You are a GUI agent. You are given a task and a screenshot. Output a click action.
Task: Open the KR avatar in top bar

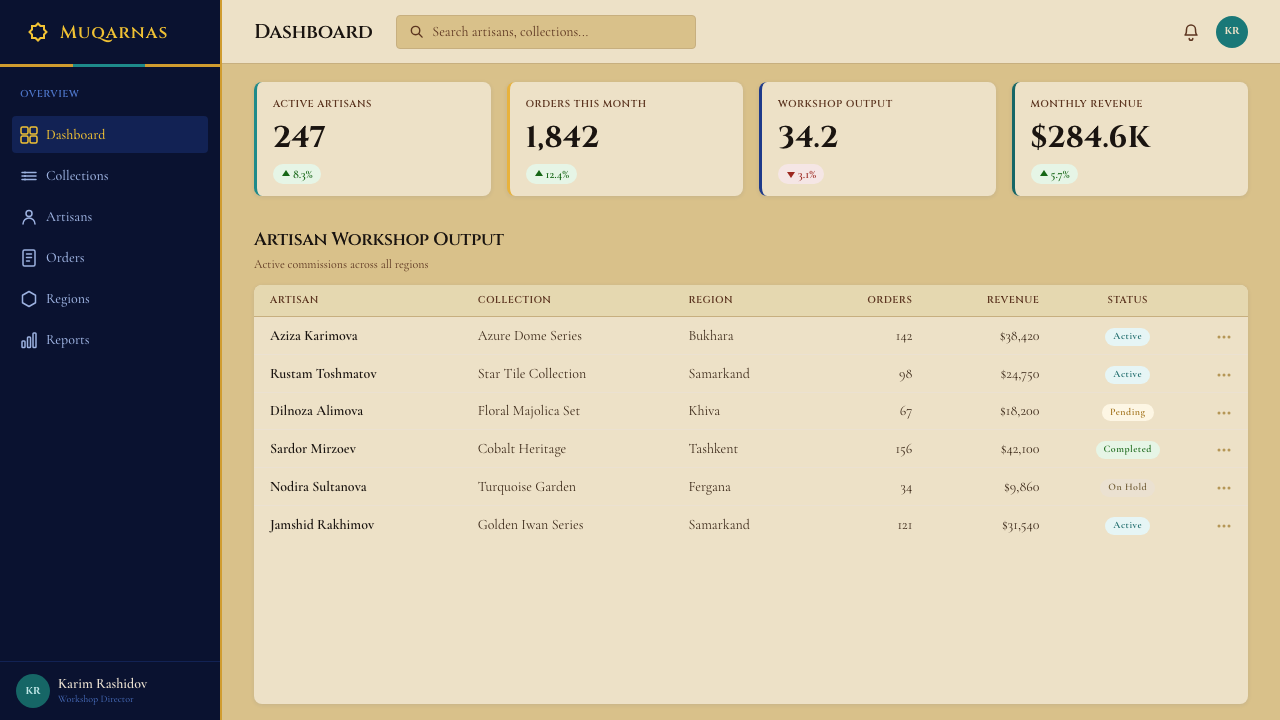pyautogui.click(x=1232, y=32)
